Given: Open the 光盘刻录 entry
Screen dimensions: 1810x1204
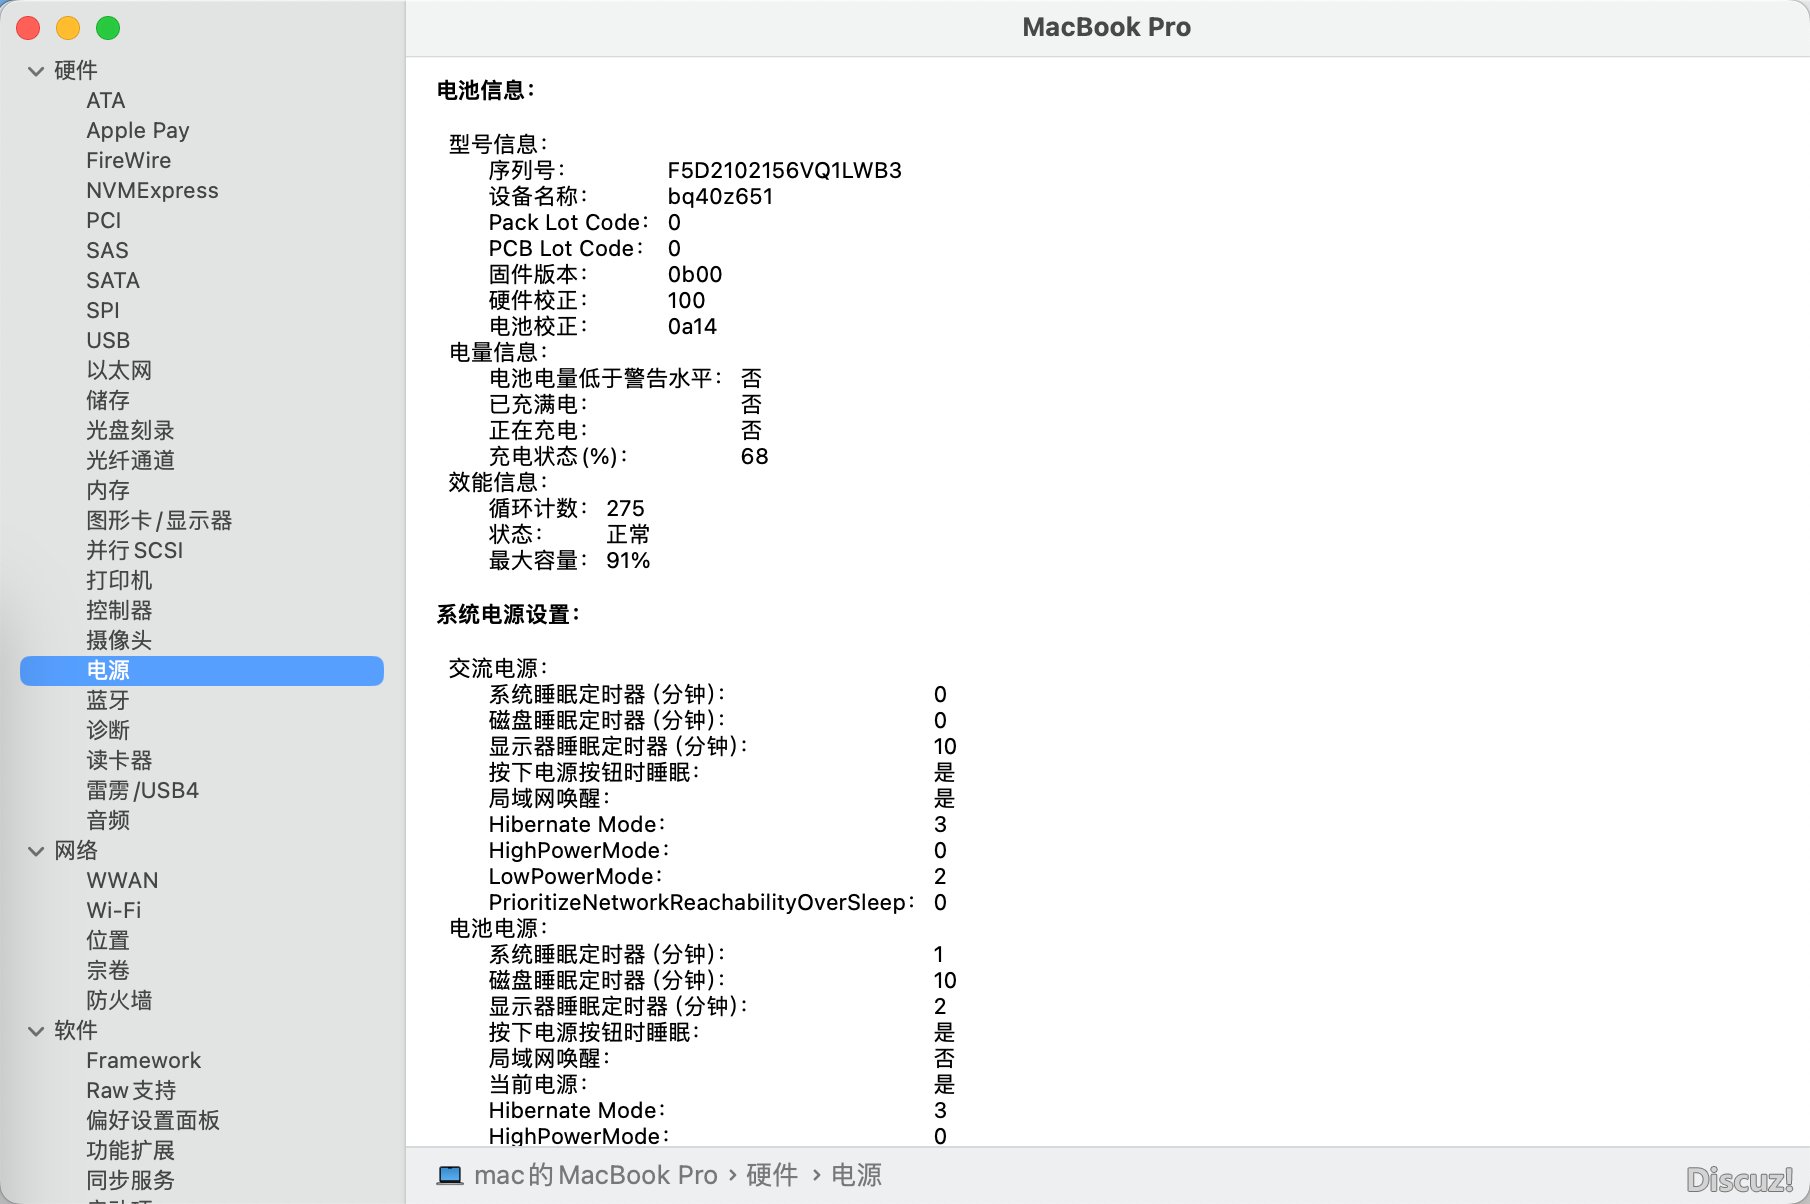Looking at the screenshot, I should pos(130,431).
